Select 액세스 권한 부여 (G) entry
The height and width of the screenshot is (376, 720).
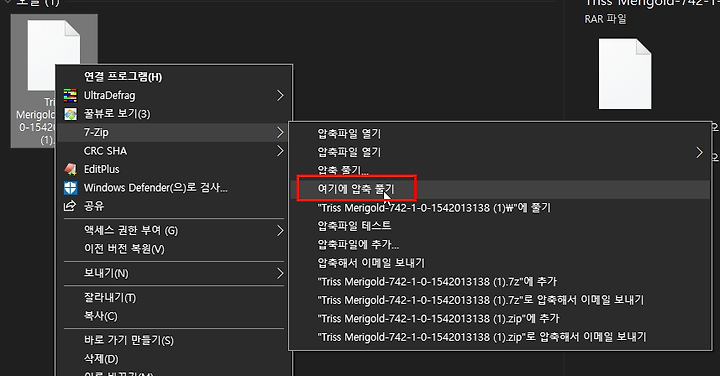pyautogui.click(x=174, y=230)
